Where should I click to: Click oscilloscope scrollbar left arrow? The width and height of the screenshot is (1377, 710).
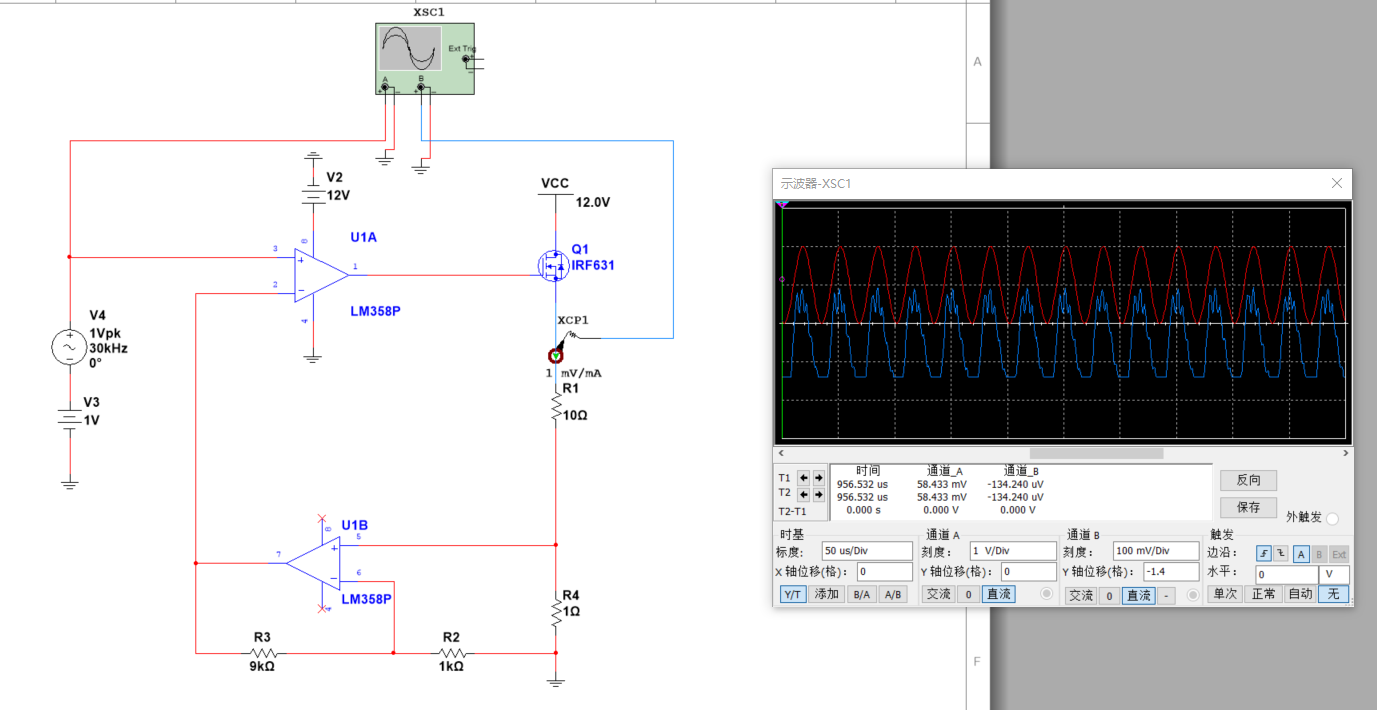(x=781, y=453)
